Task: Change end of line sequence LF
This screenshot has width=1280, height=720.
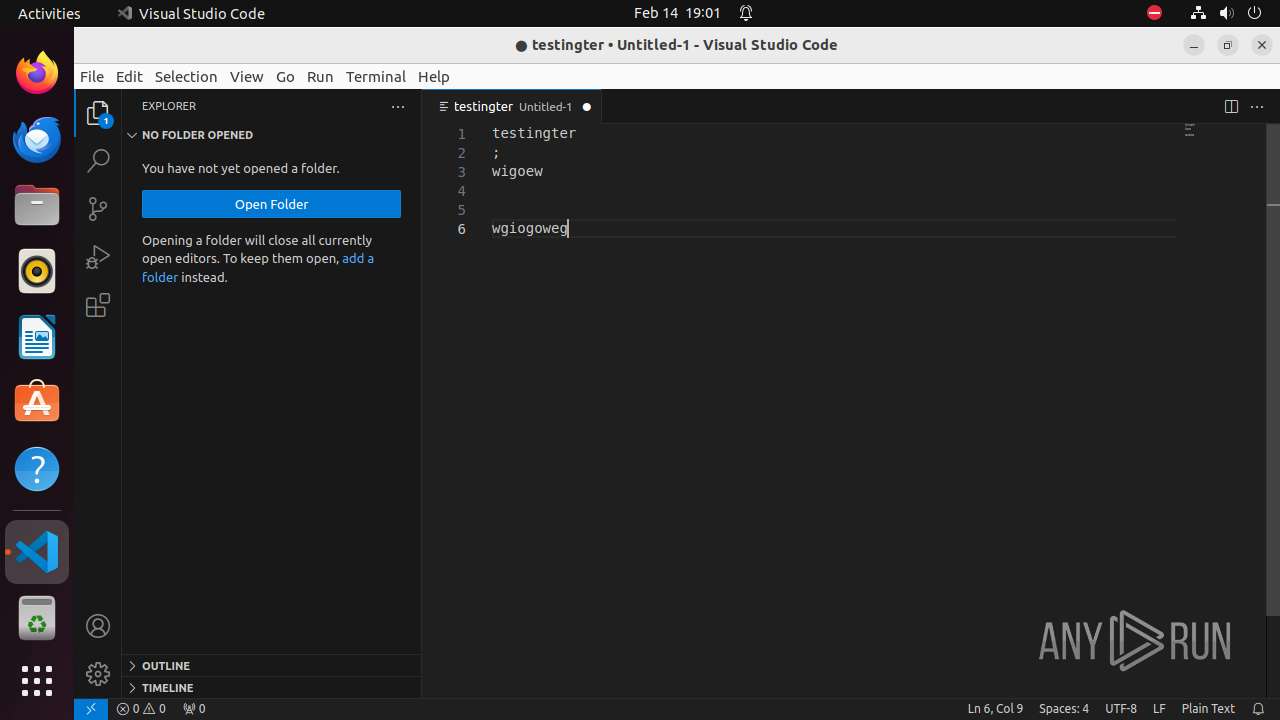Action: (x=1159, y=708)
